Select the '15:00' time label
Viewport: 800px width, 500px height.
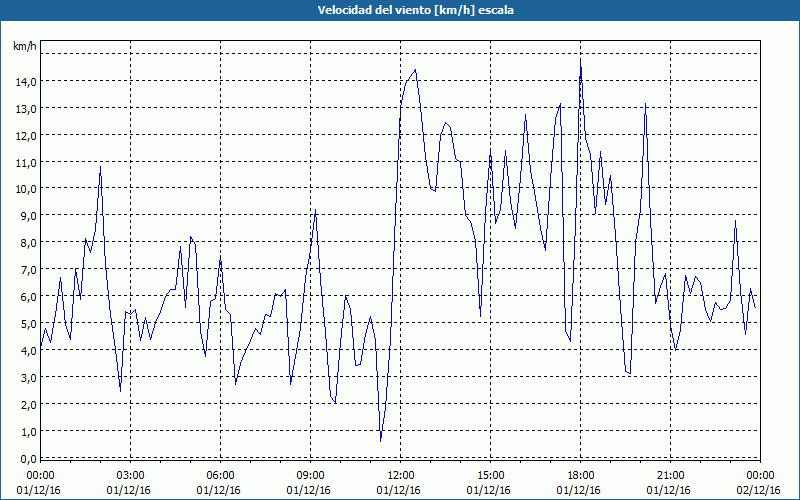[x=490, y=476]
